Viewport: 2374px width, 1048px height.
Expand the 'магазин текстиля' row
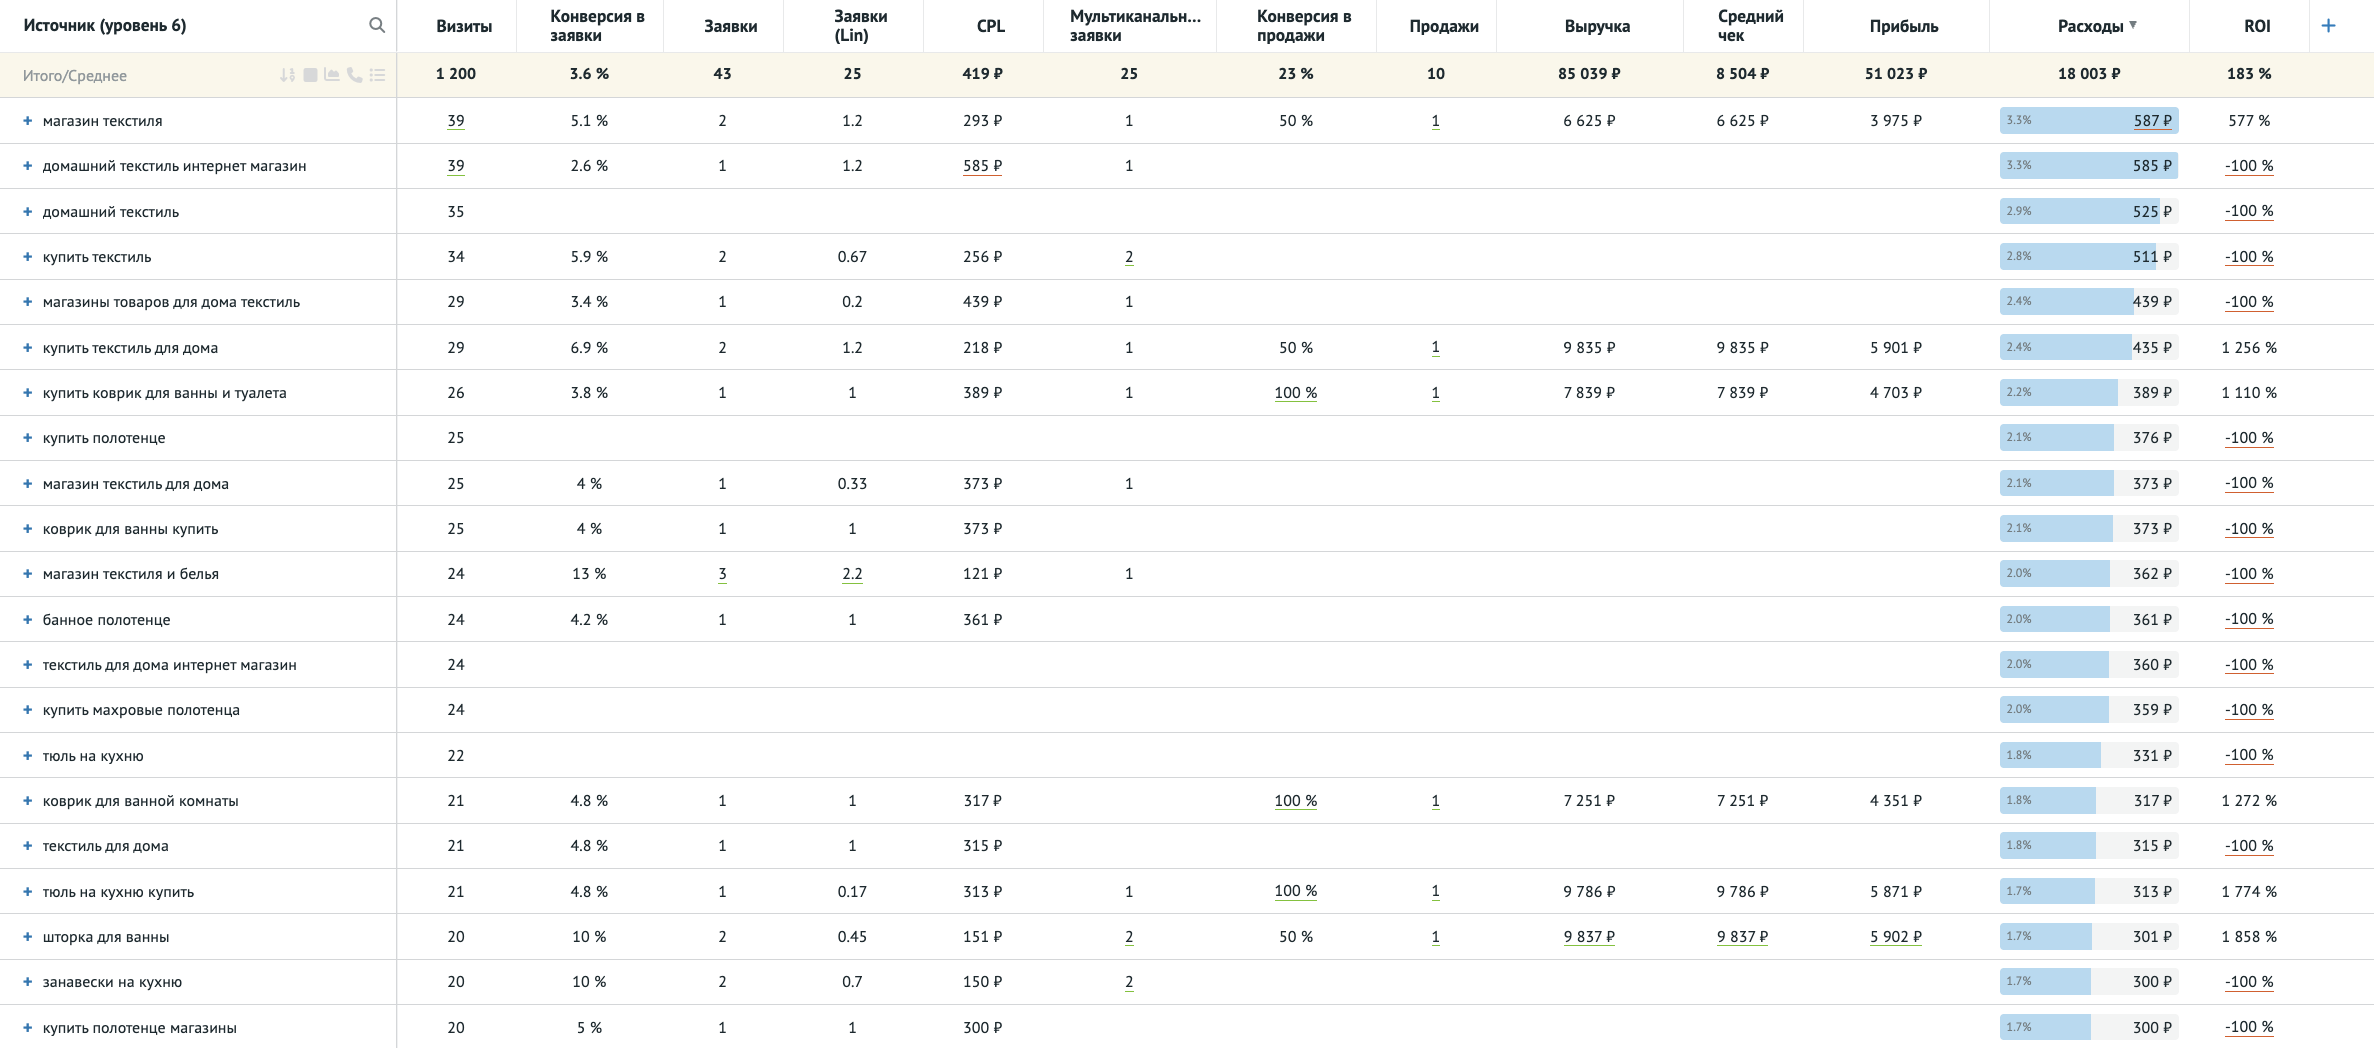coord(28,121)
